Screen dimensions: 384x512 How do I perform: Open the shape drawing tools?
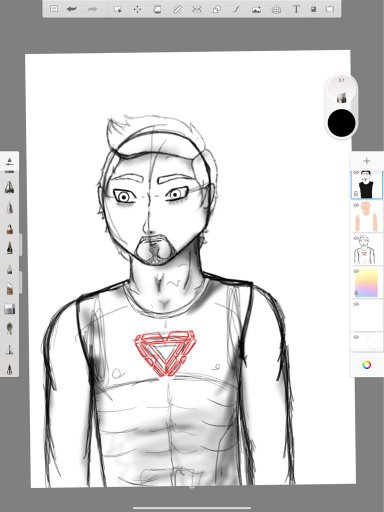click(217, 9)
